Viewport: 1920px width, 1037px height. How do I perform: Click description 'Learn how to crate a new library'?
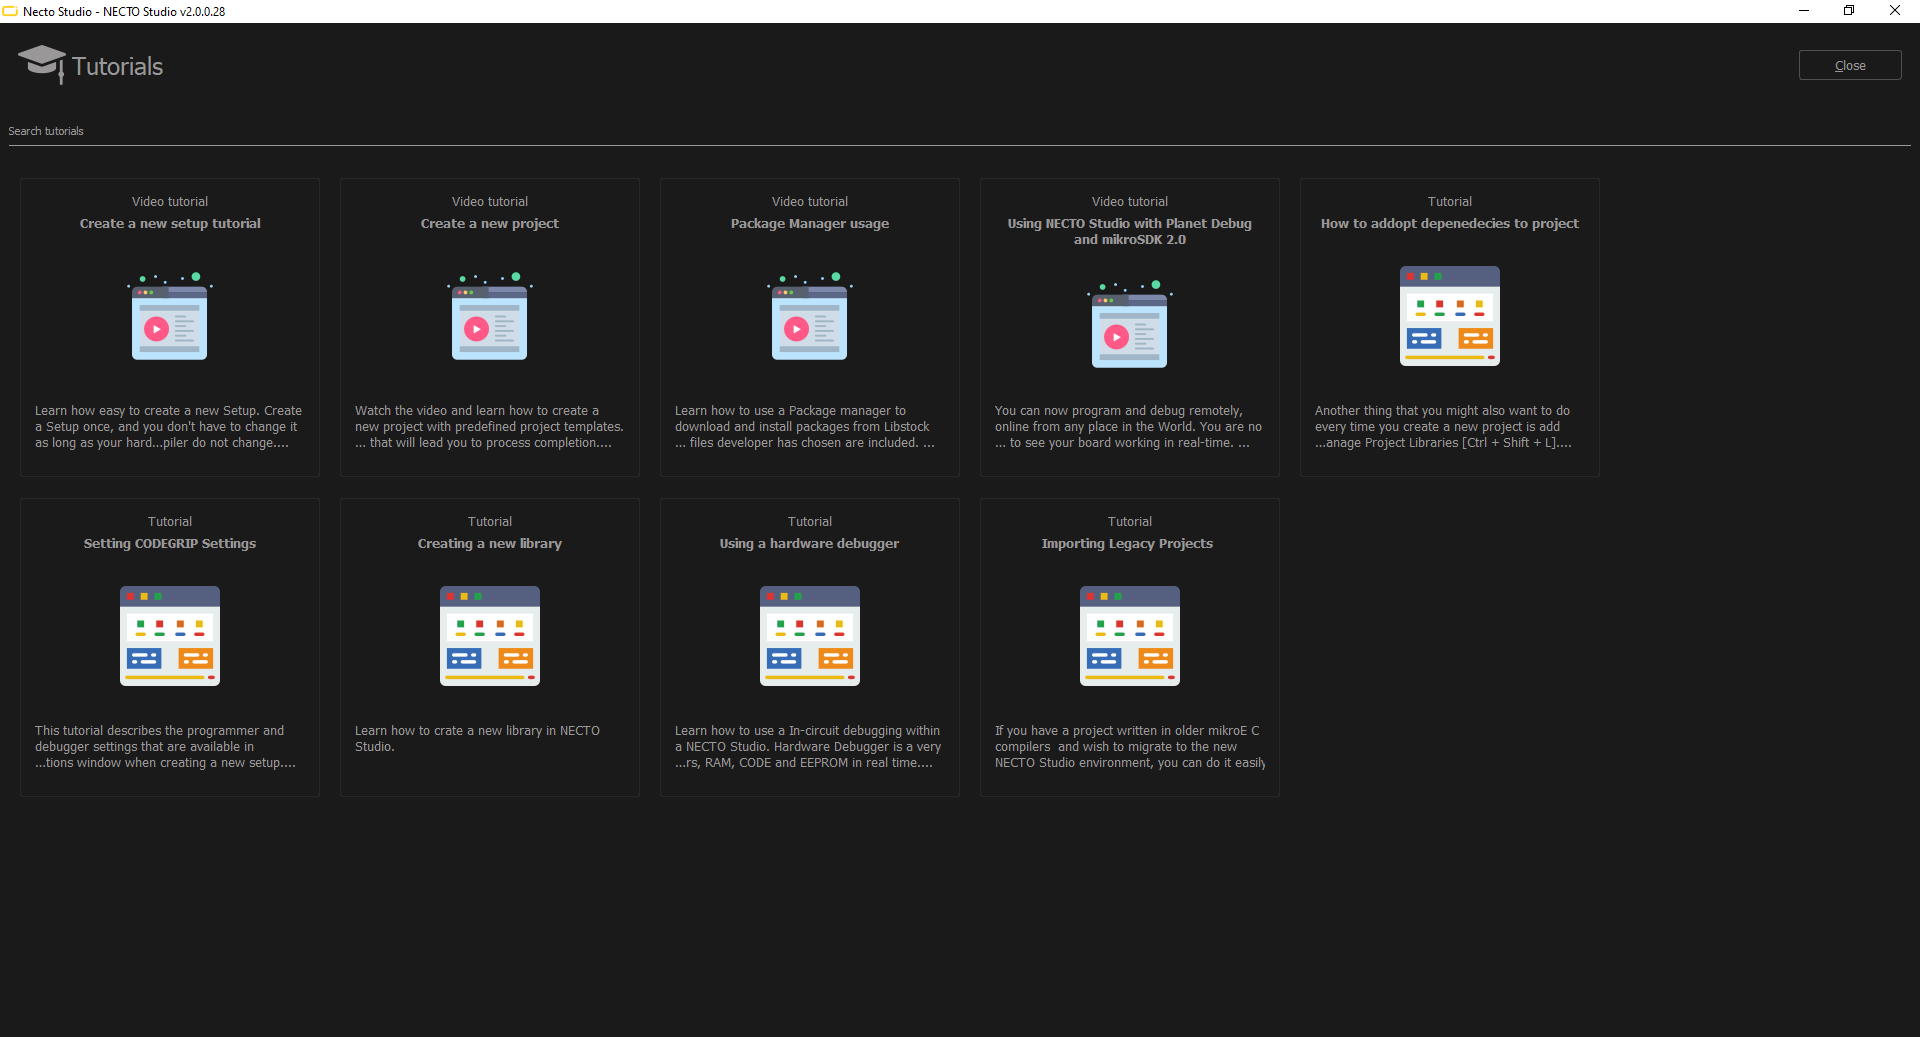point(477,739)
